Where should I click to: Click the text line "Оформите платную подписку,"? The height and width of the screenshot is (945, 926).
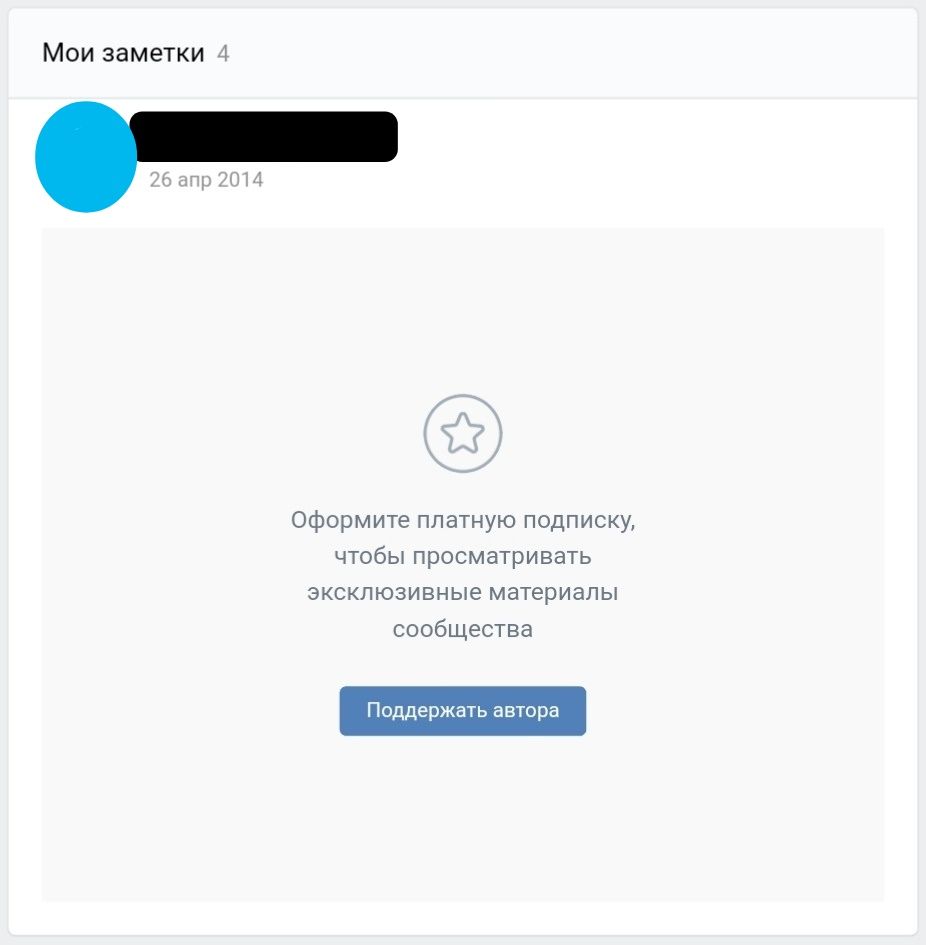click(x=462, y=520)
